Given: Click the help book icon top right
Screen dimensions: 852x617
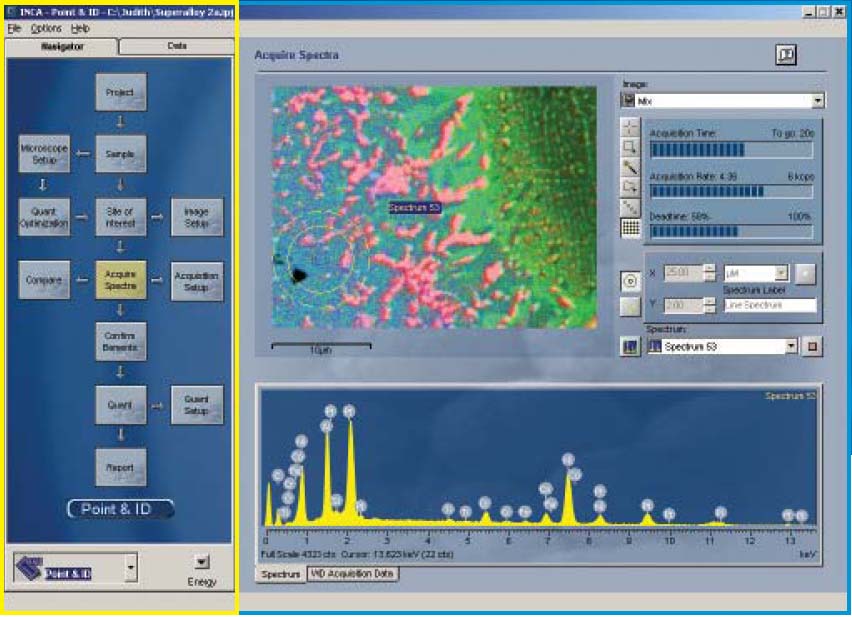Looking at the screenshot, I should point(785,55).
